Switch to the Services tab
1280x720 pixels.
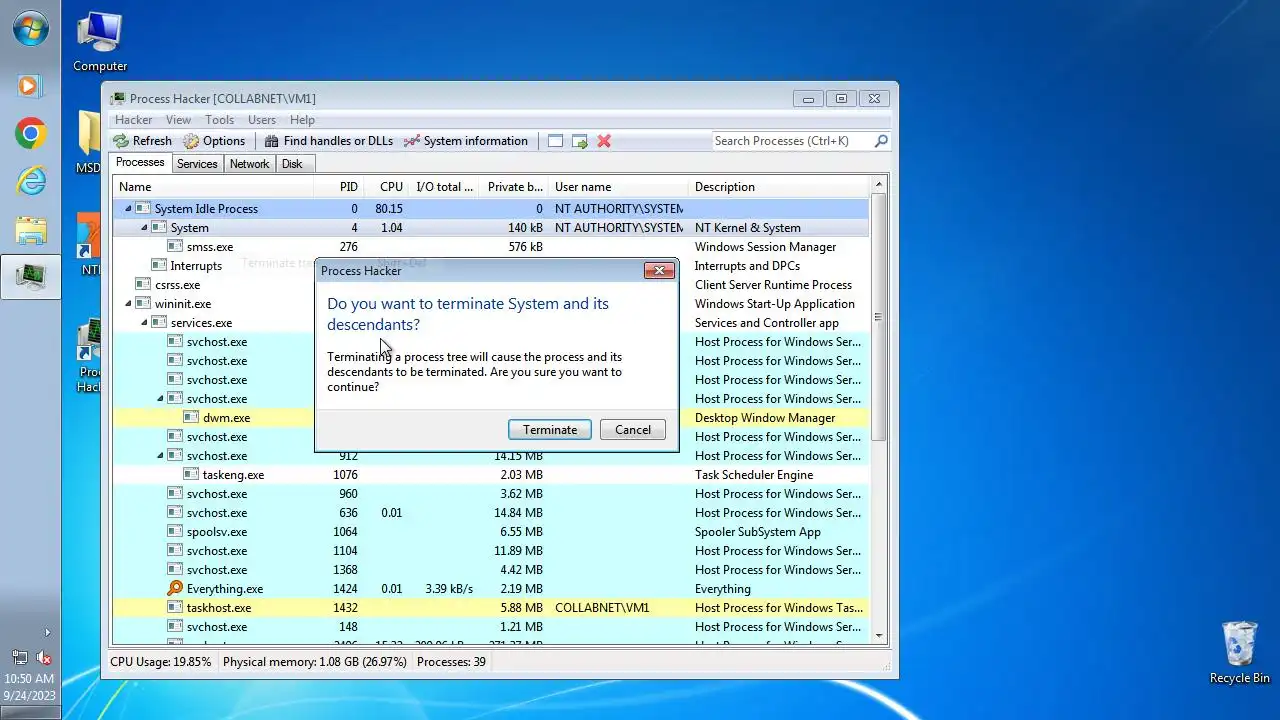197,164
